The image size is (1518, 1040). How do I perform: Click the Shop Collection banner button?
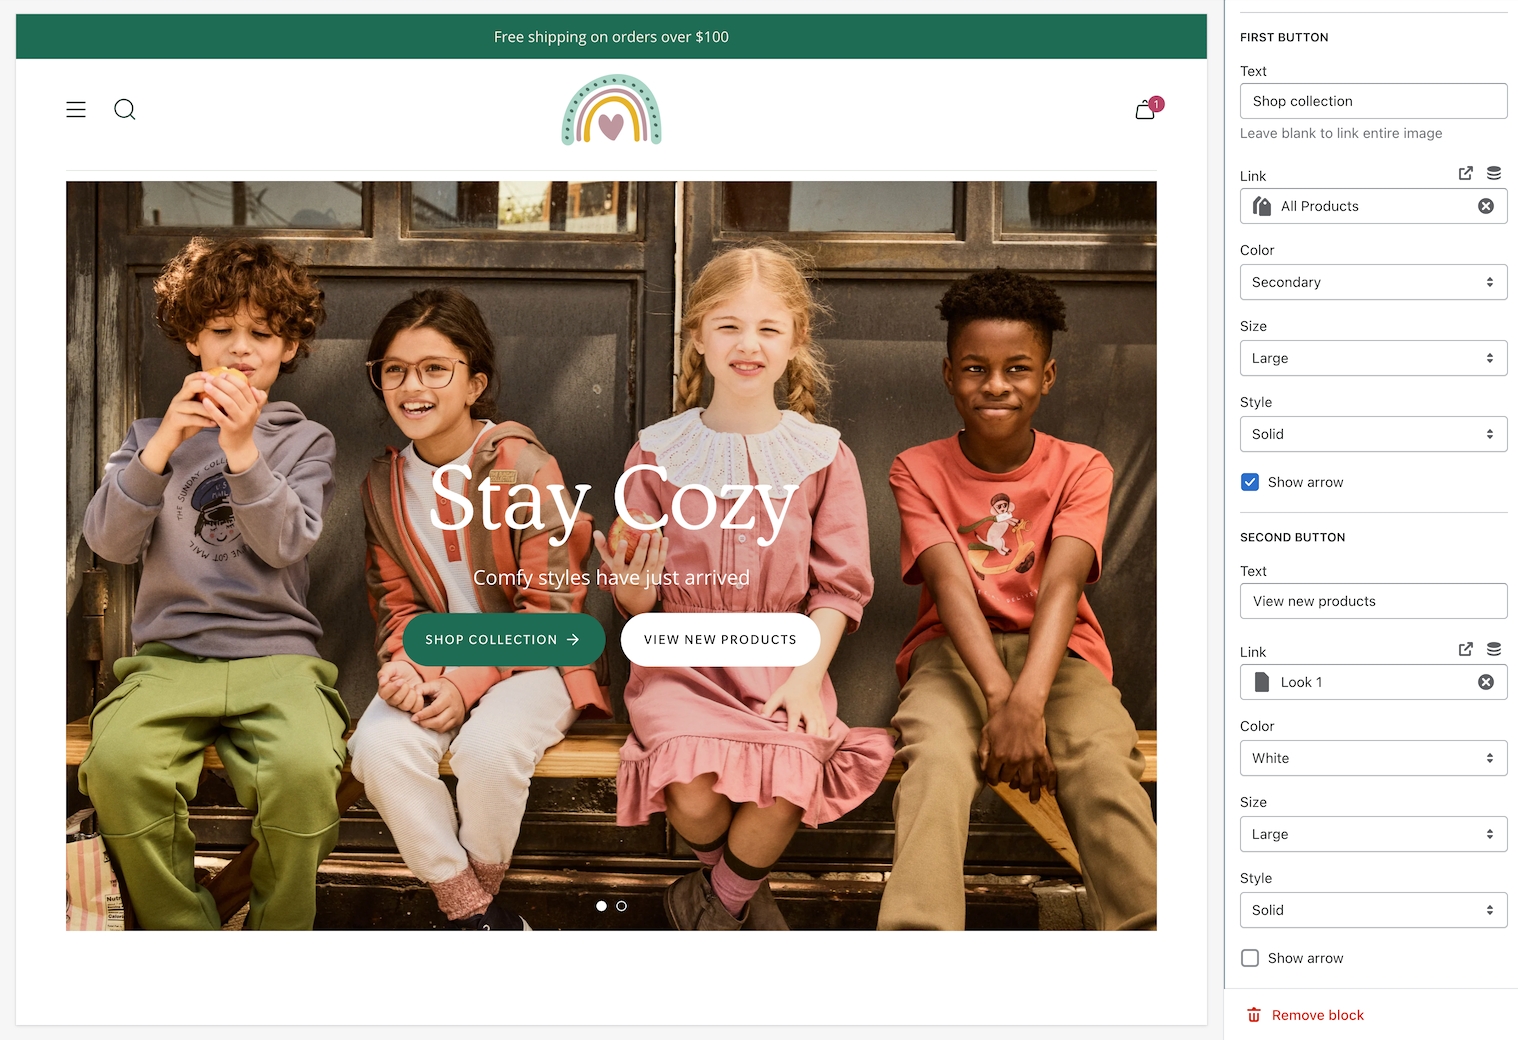[x=503, y=640]
